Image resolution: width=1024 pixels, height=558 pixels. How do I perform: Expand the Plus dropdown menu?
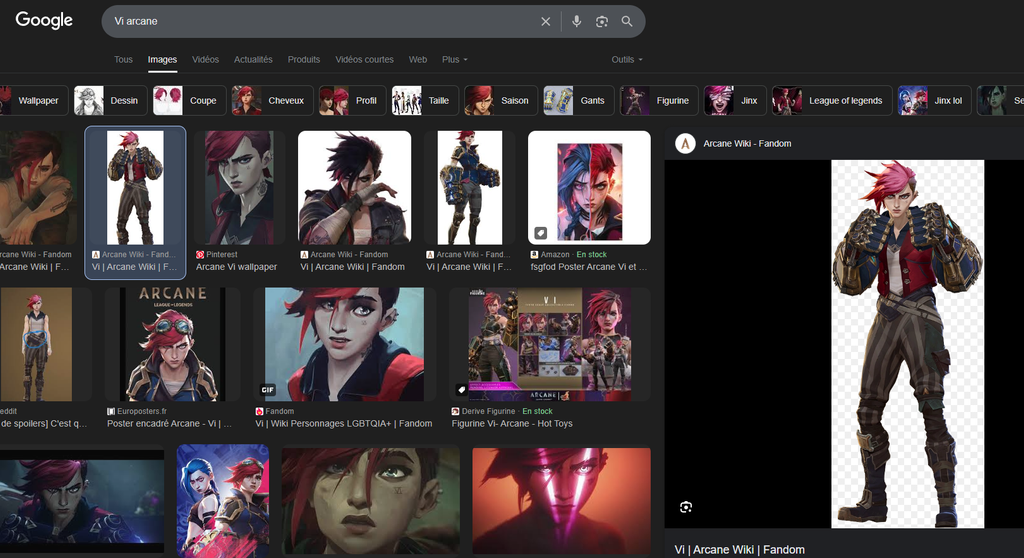click(x=455, y=60)
